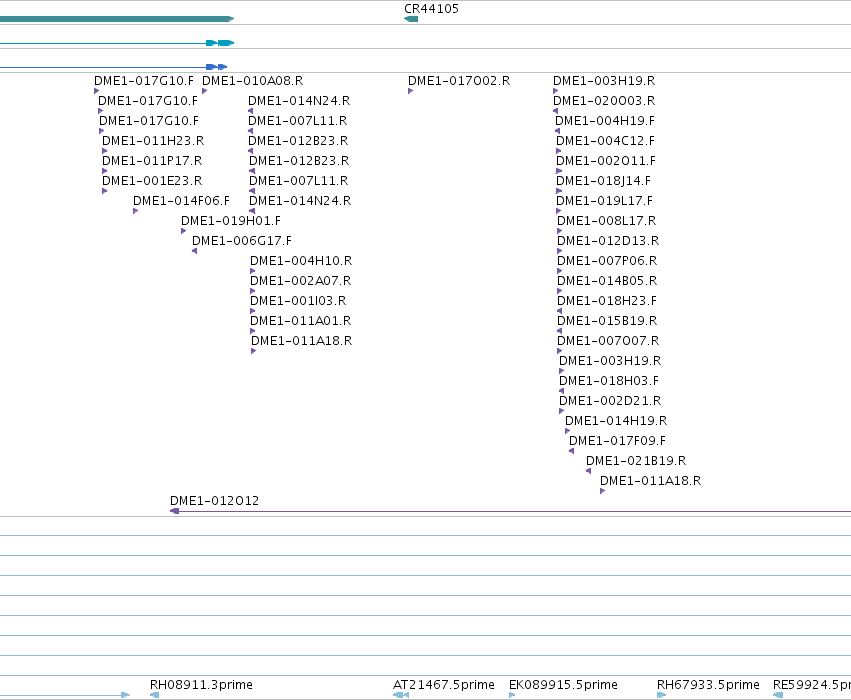Select the DME1-011H23.R label

(153, 141)
